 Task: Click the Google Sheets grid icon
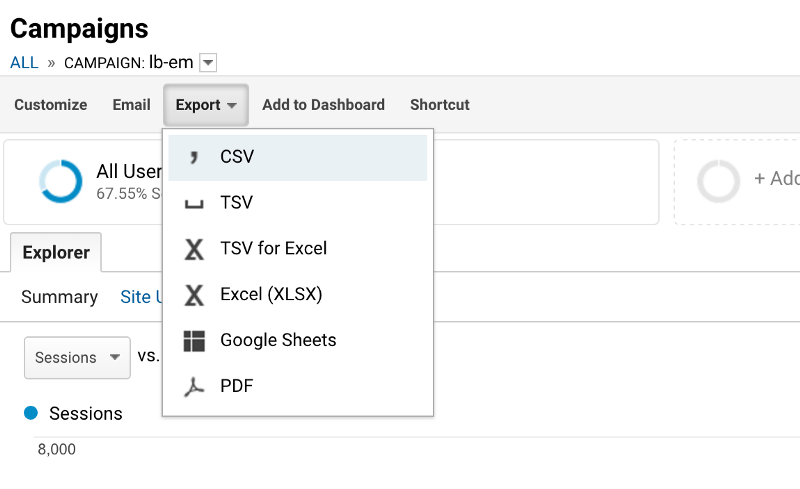(194, 341)
